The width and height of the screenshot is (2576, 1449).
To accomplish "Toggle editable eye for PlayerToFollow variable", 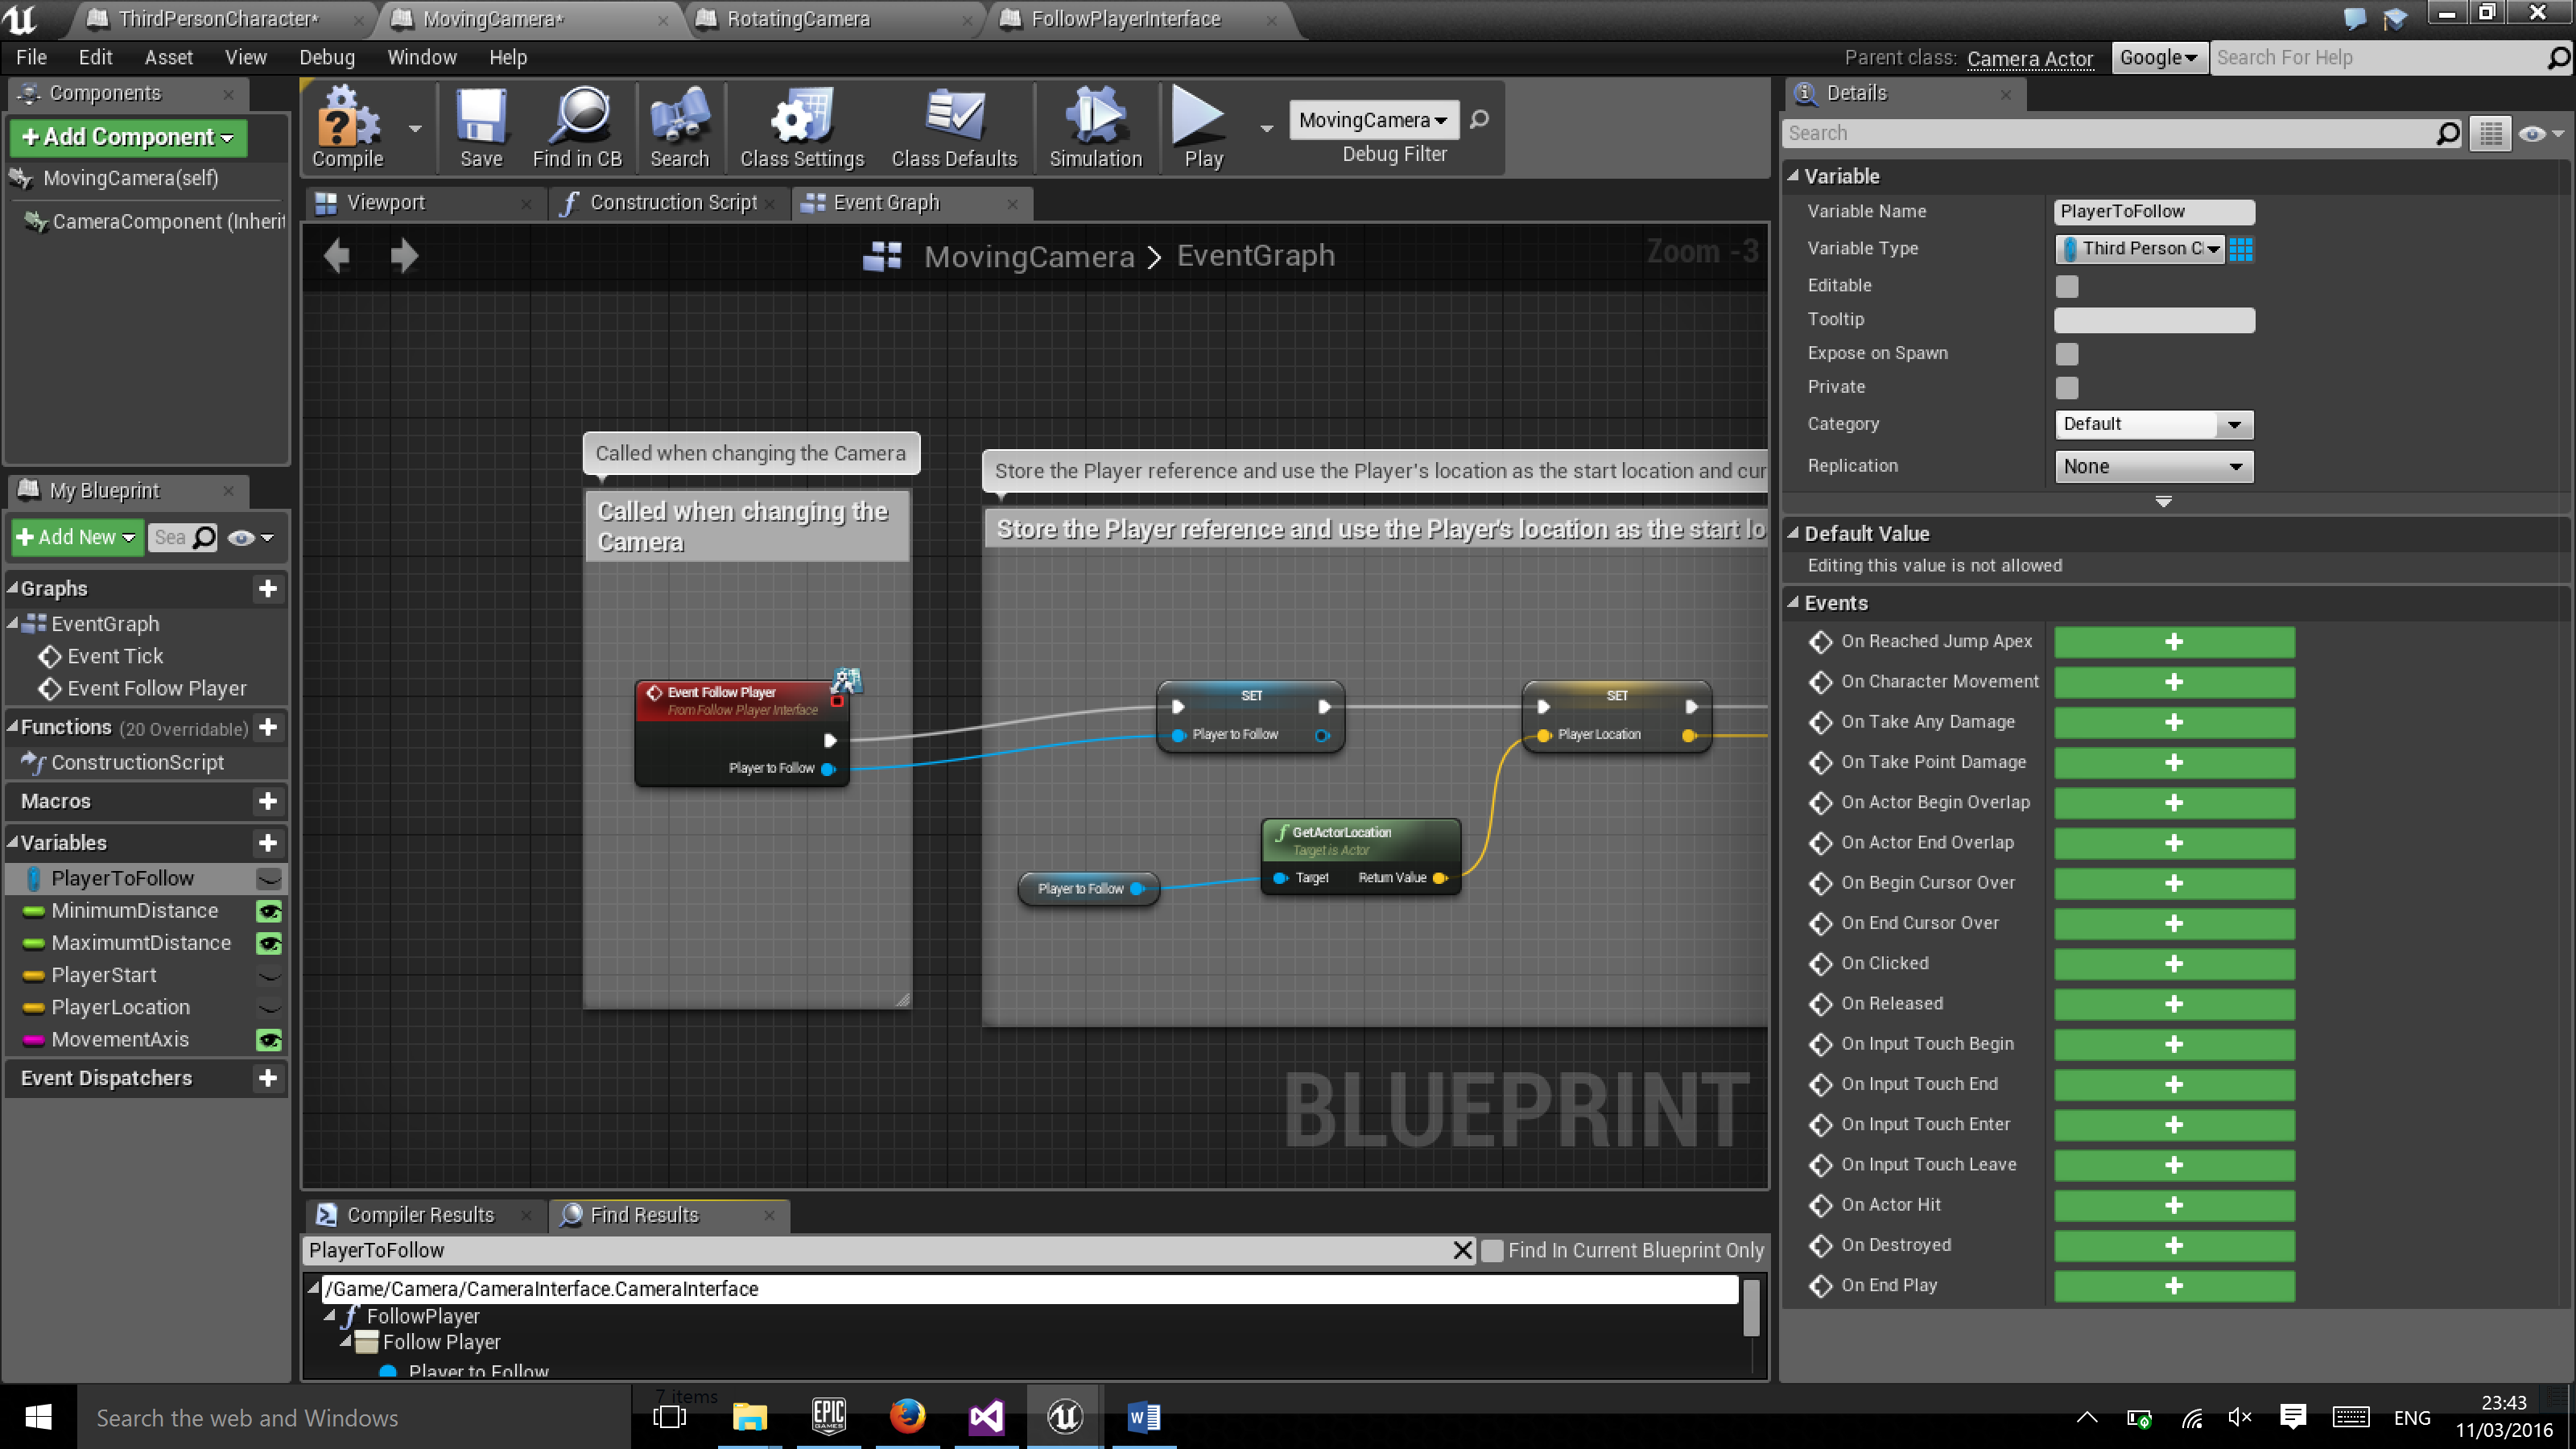I will (x=269, y=879).
